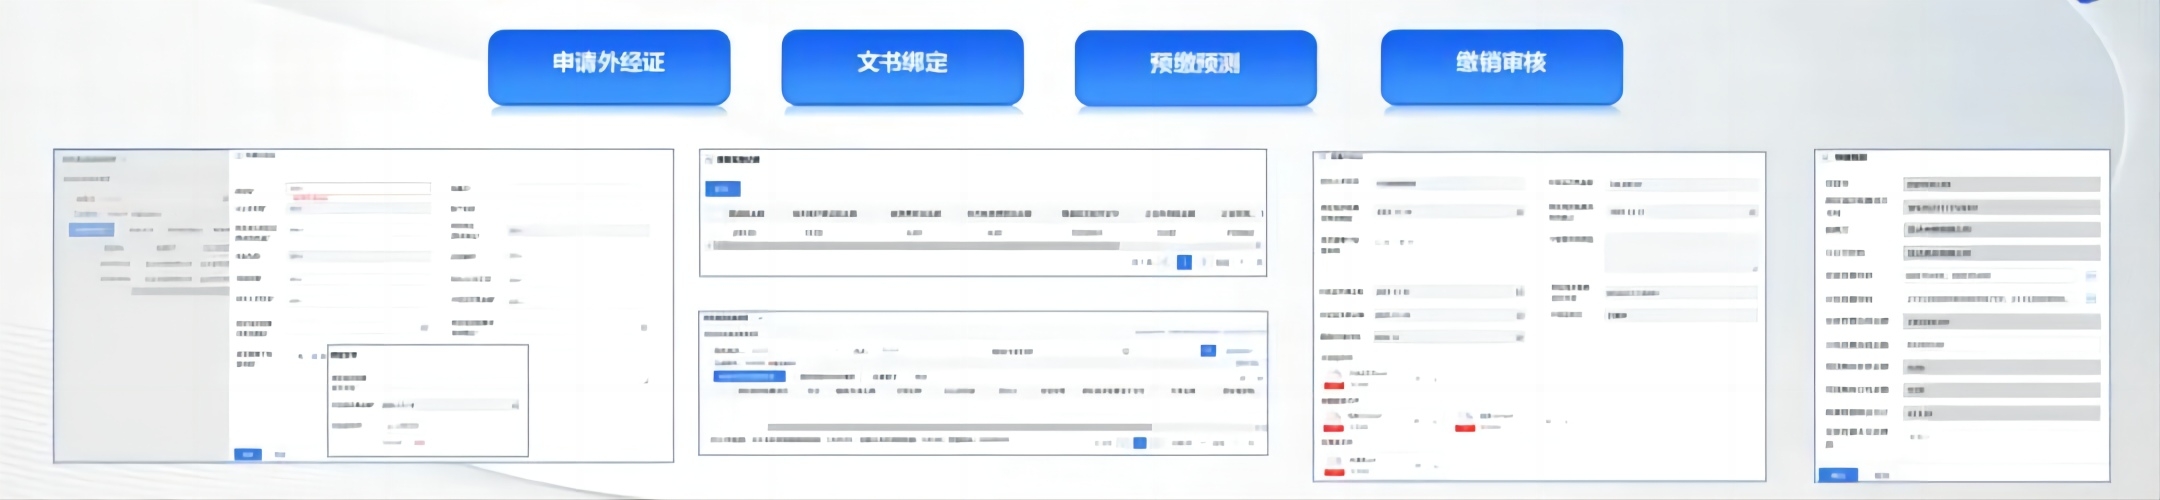
Task: Select the 文书绑定 step button
Action: (902, 64)
